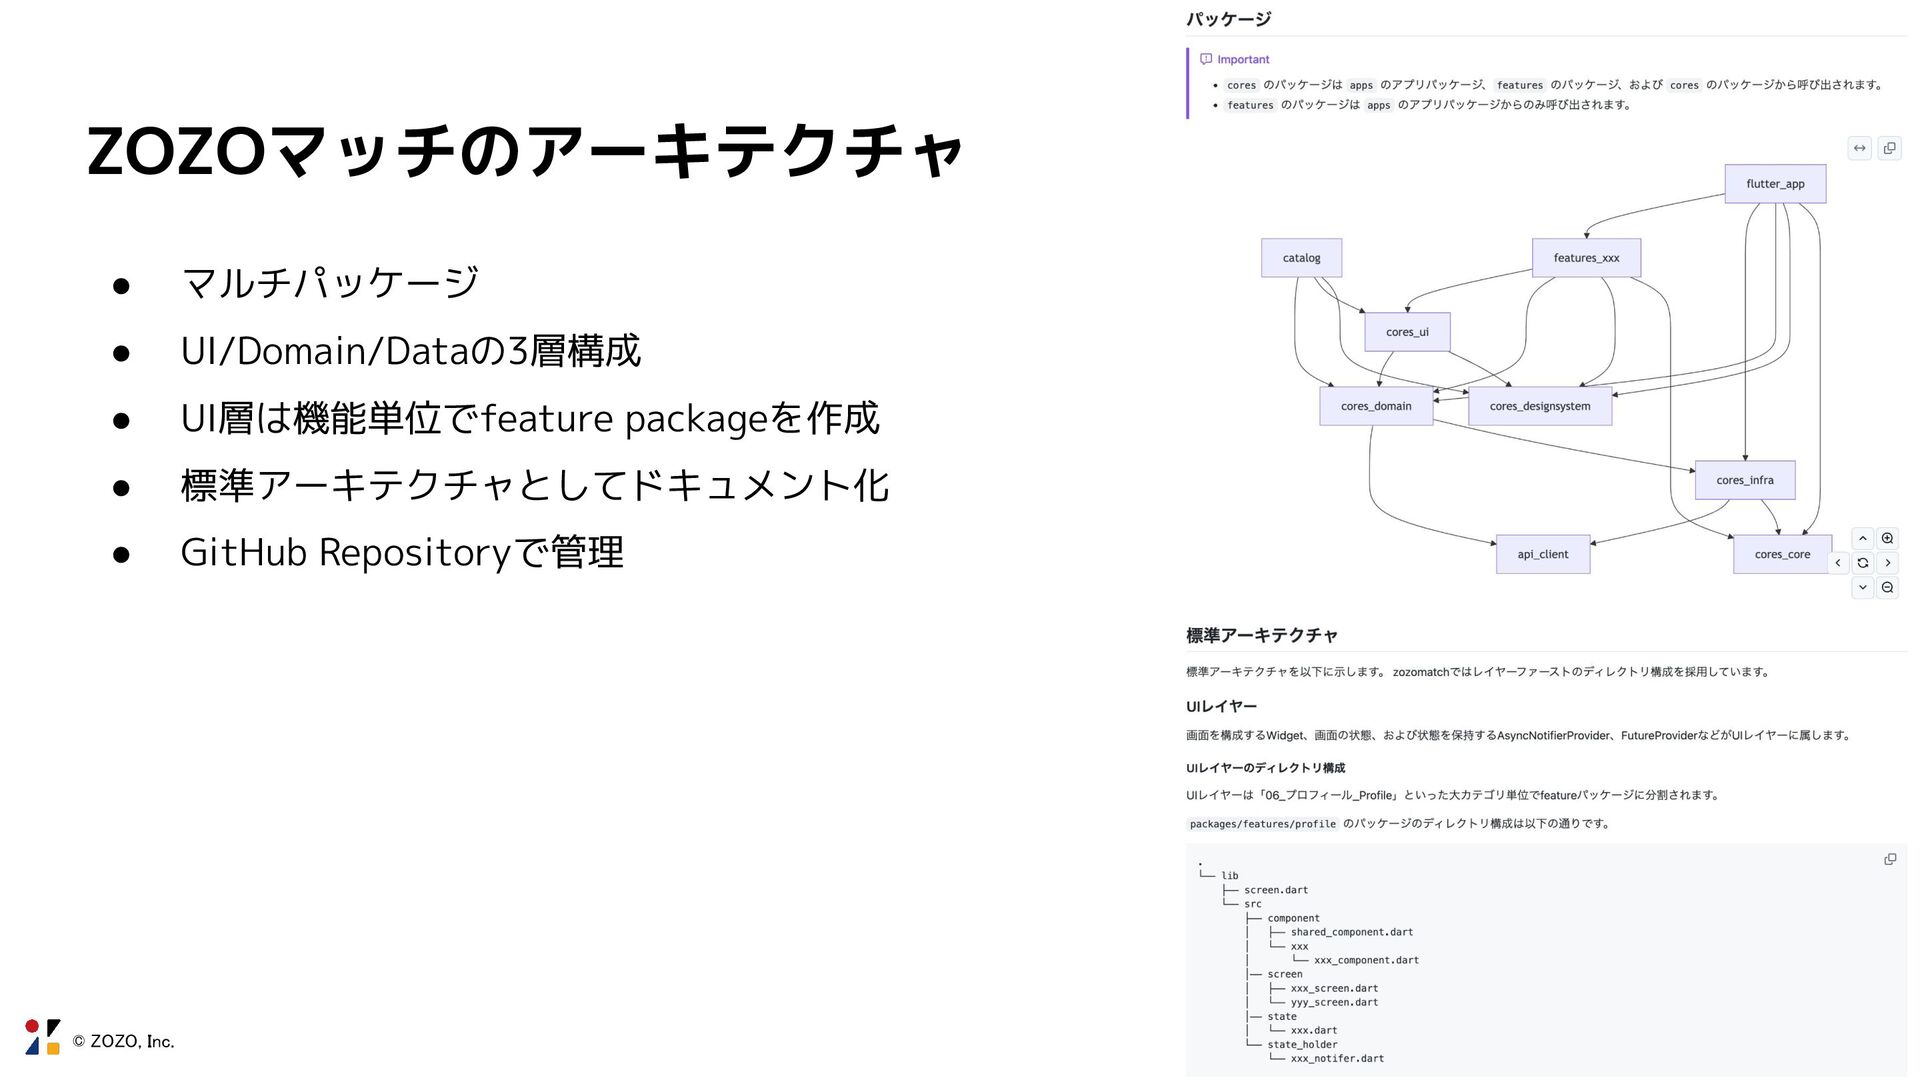Click the state_holder folder line

click(x=1302, y=1044)
